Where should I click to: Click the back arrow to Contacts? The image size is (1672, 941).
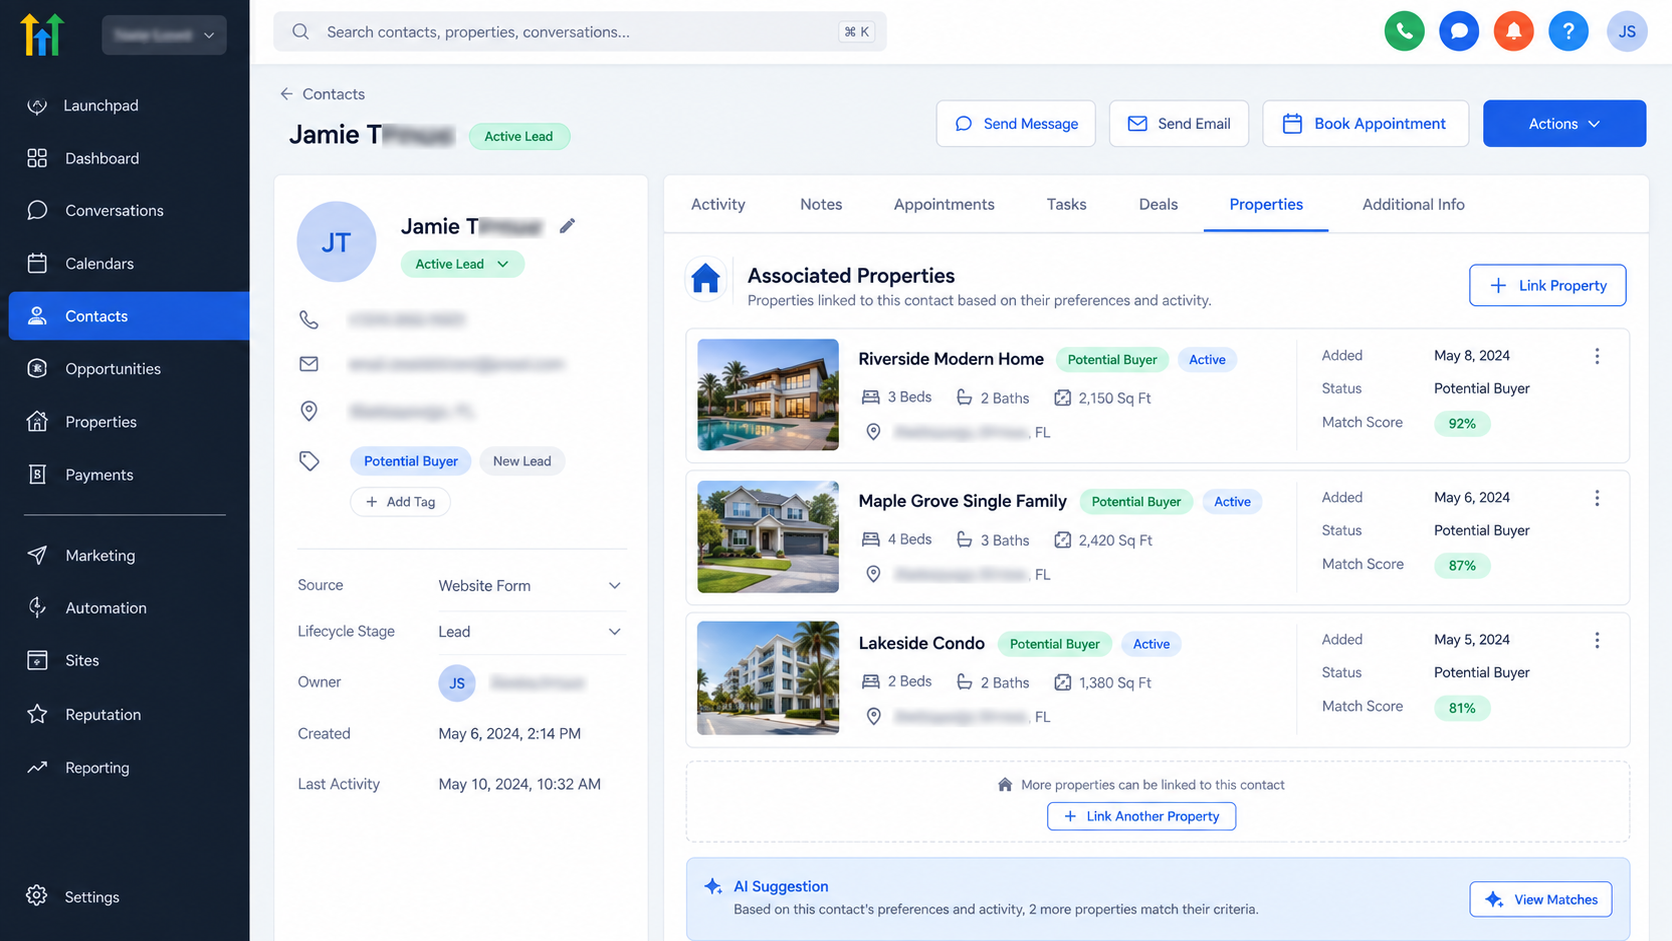pos(287,94)
